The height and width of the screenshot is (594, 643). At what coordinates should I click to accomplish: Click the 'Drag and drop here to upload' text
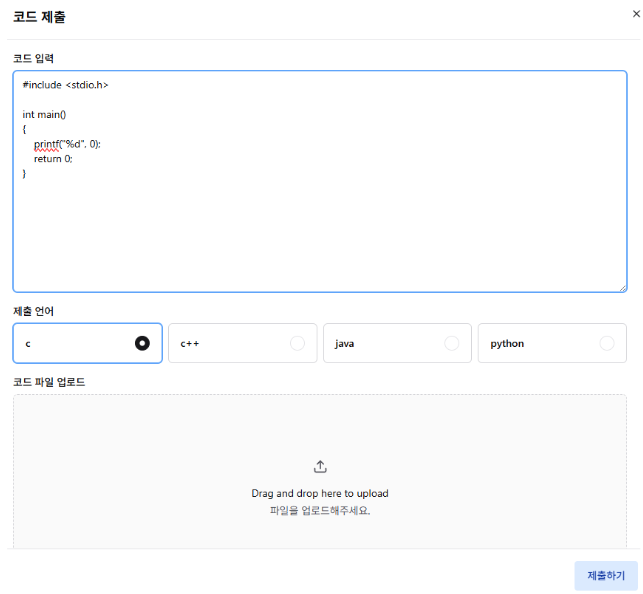(x=320, y=493)
